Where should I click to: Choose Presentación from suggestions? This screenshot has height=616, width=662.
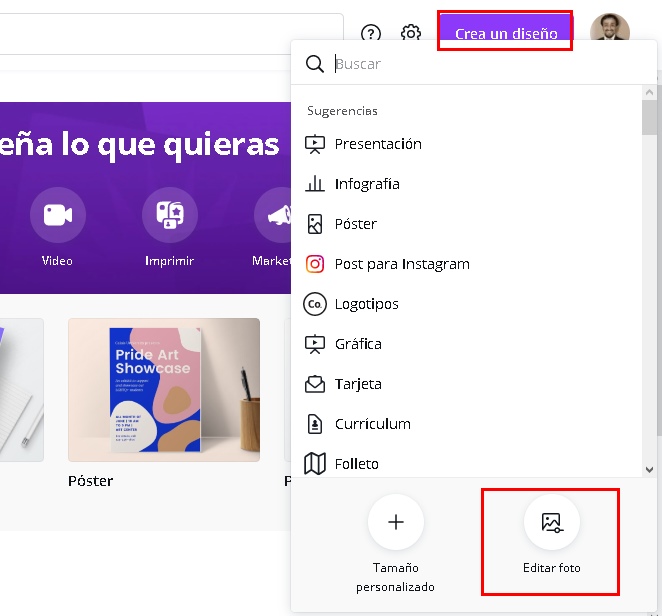(x=378, y=144)
